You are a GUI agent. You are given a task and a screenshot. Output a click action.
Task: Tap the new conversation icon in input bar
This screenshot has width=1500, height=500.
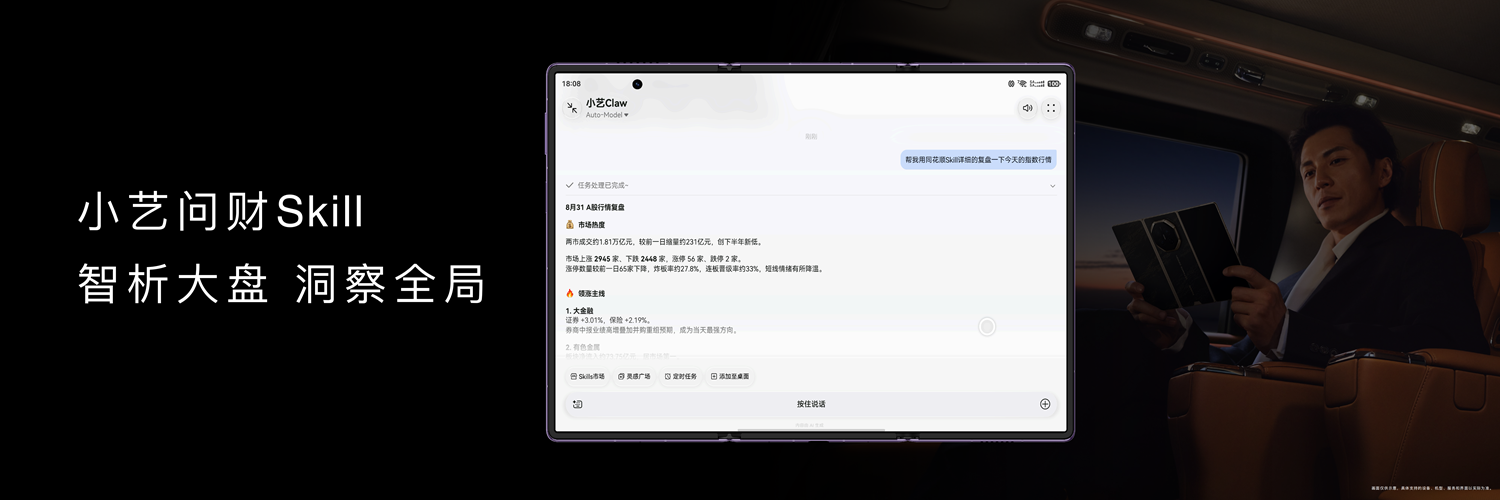pyautogui.click(x=577, y=404)
